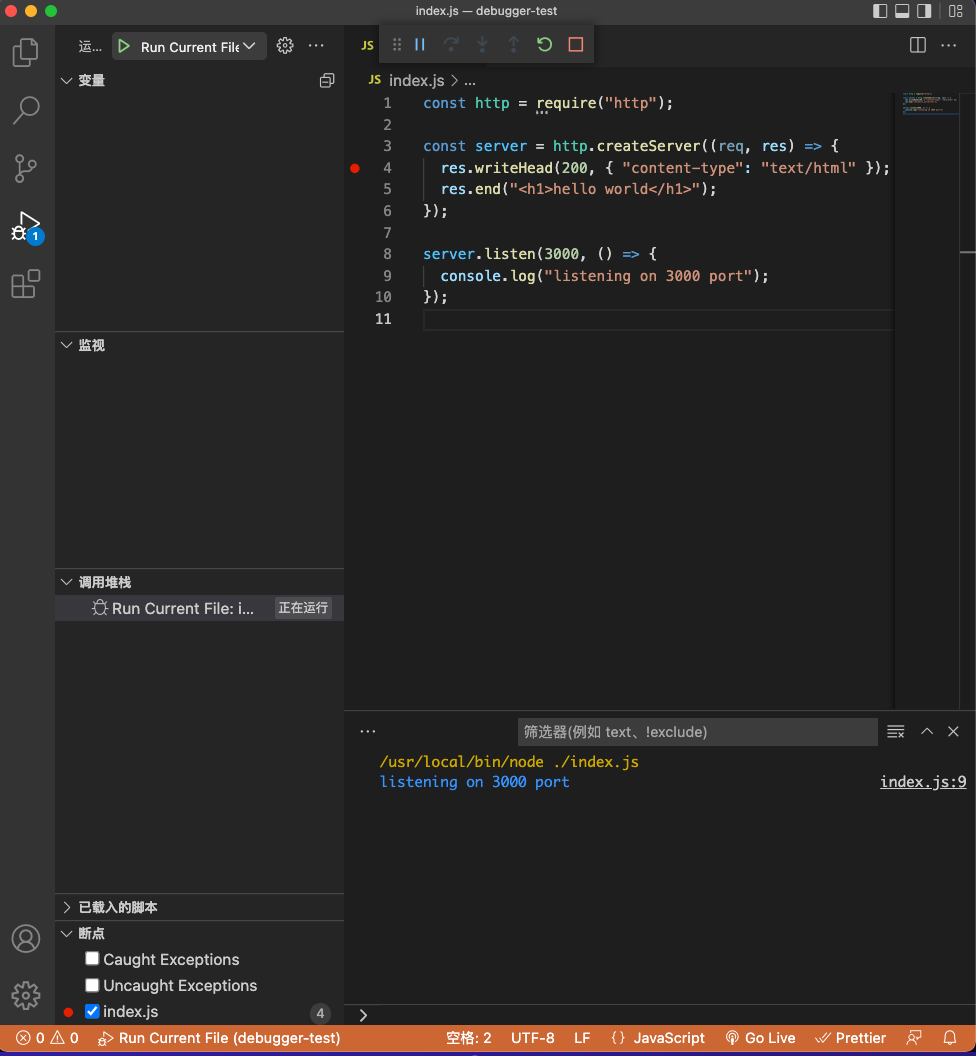This screenshot has height=1056, width=976.
Task: Maximize the panel with the chevron up
Action: pyautogui.click(x=927, y=731)
